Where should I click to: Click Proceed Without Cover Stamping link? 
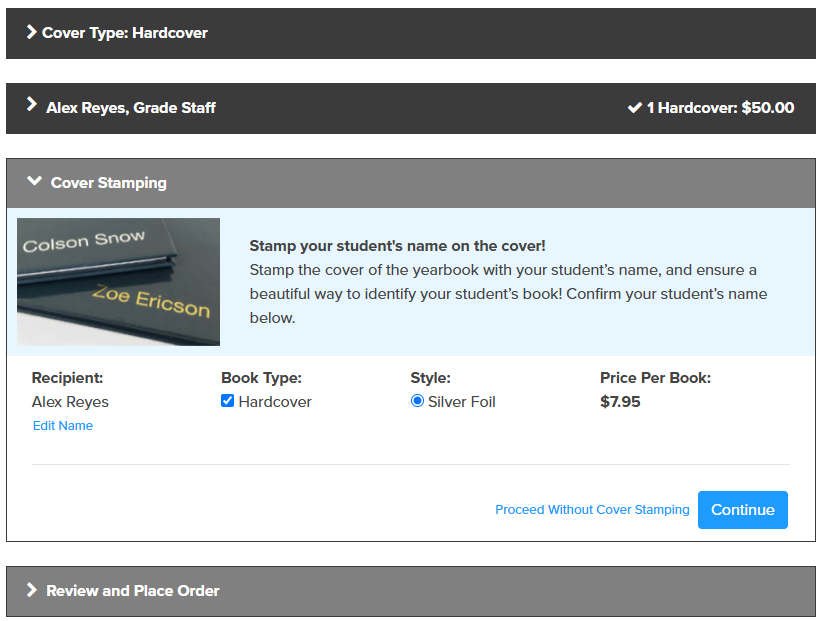coord(592,509)
